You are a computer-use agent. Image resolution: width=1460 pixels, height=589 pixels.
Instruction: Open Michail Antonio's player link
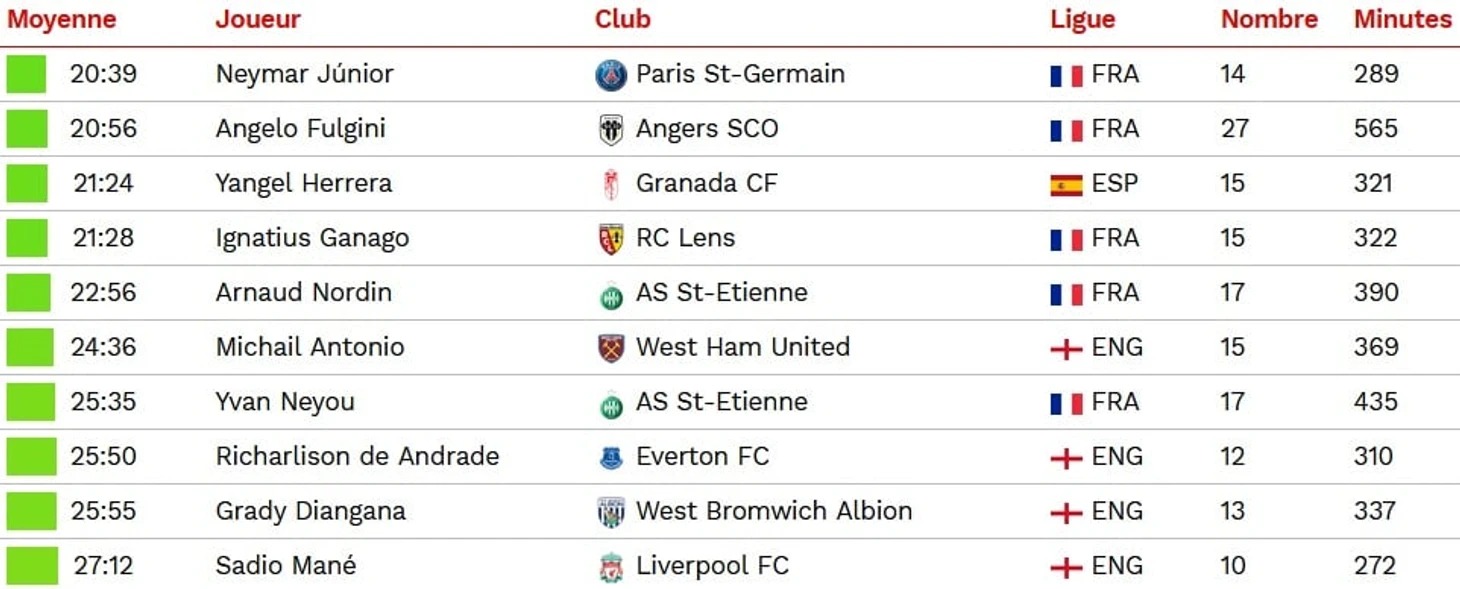[310, 347]
